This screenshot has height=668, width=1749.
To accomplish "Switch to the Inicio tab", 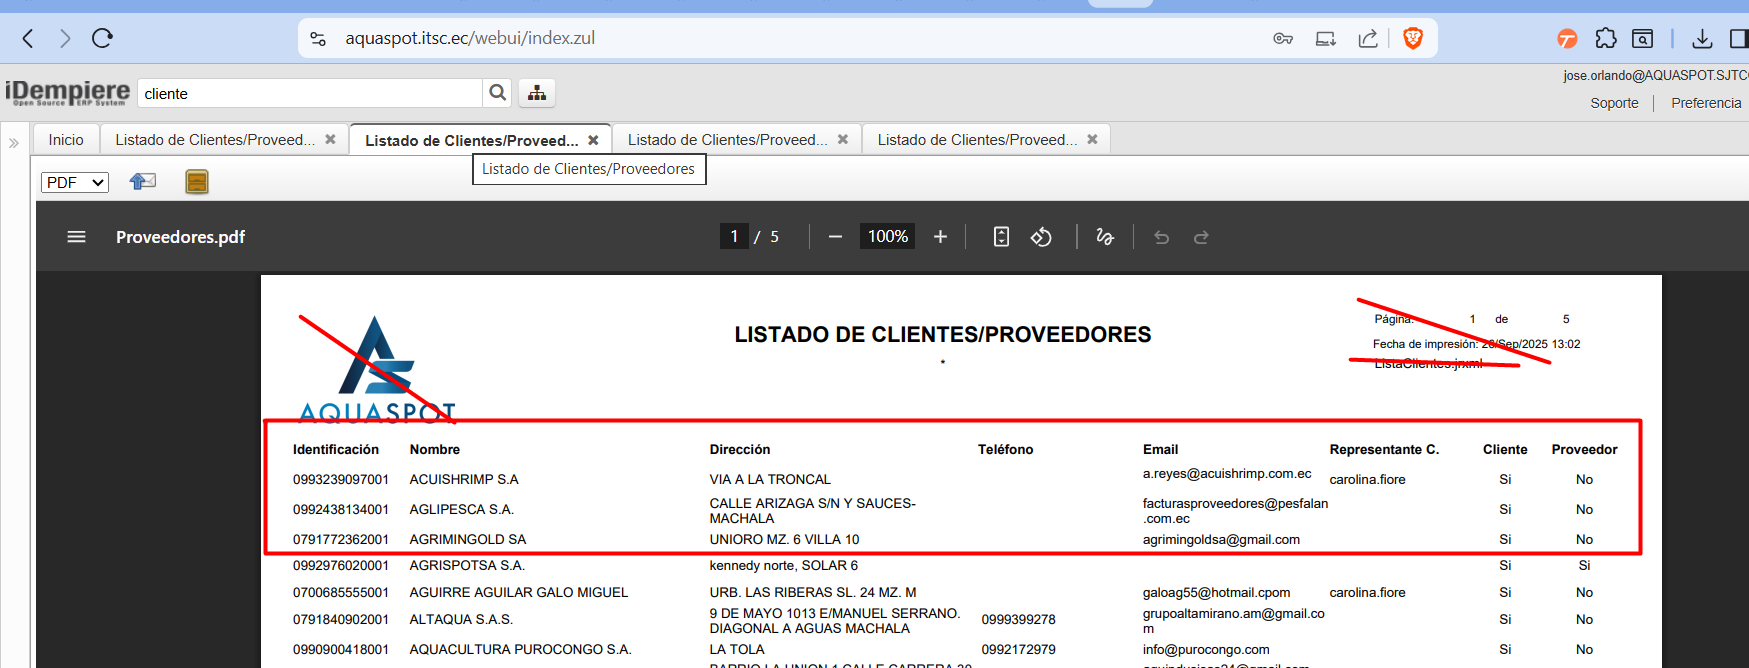I will tap(66, 140).
